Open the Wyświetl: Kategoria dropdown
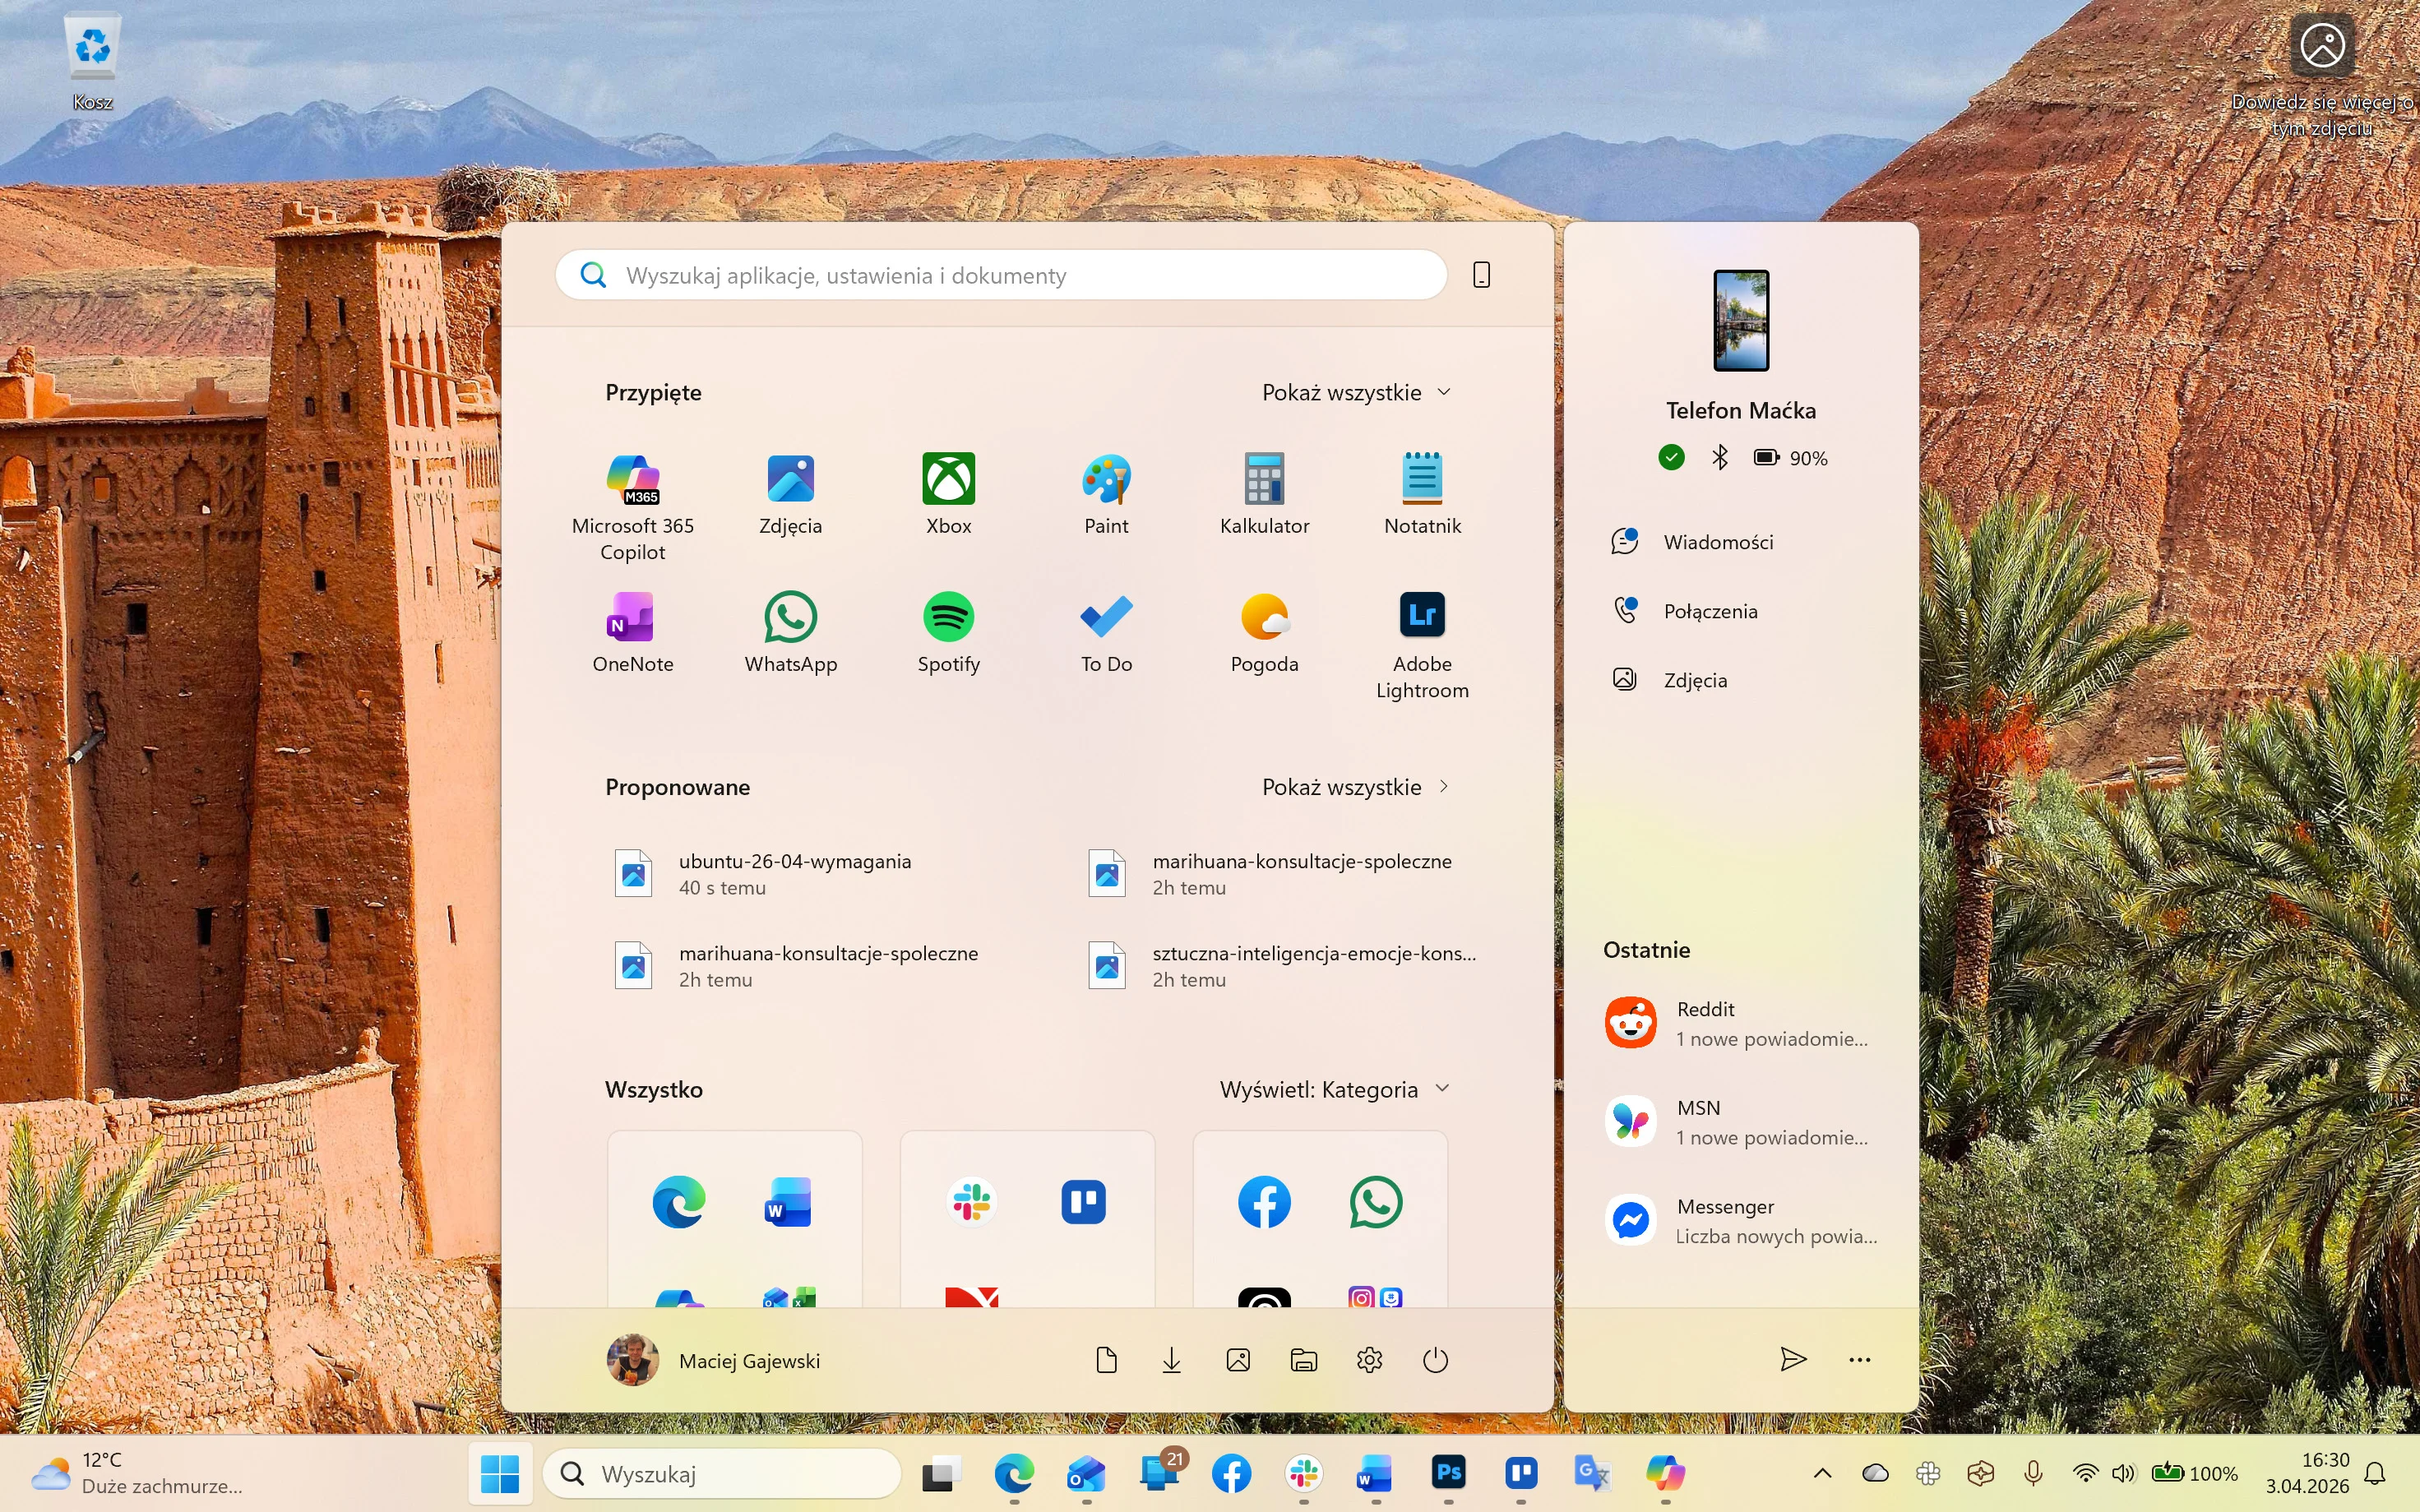The image size is (2420, 1512). 1334,1090
